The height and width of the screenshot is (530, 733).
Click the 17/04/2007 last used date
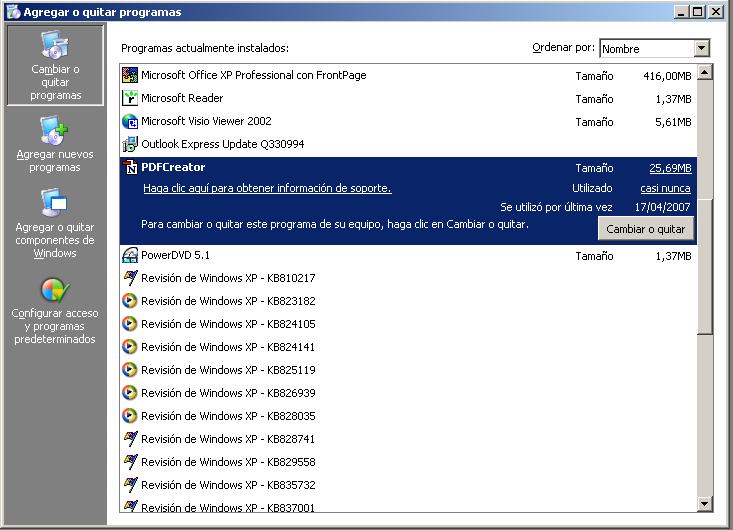(x=662, y=207)
